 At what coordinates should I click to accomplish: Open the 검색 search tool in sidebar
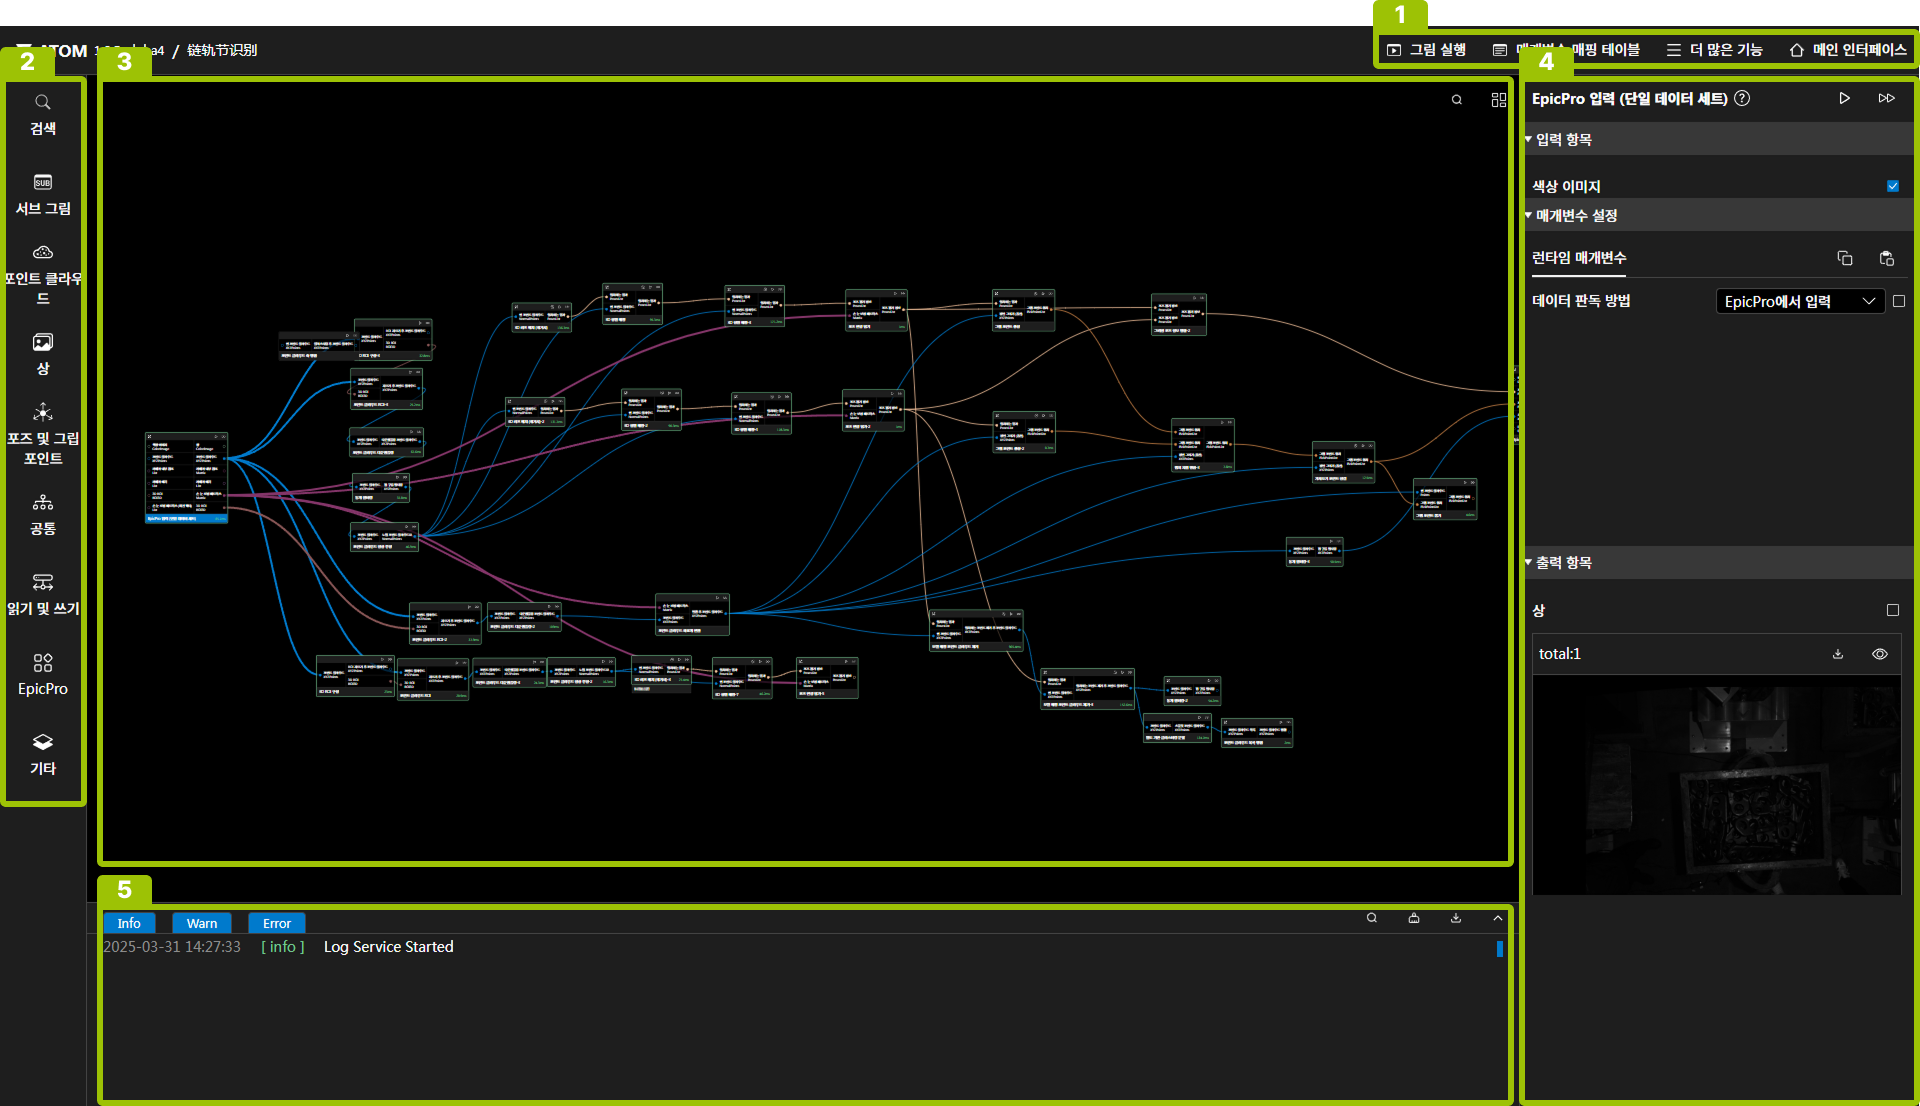[42, 114]
